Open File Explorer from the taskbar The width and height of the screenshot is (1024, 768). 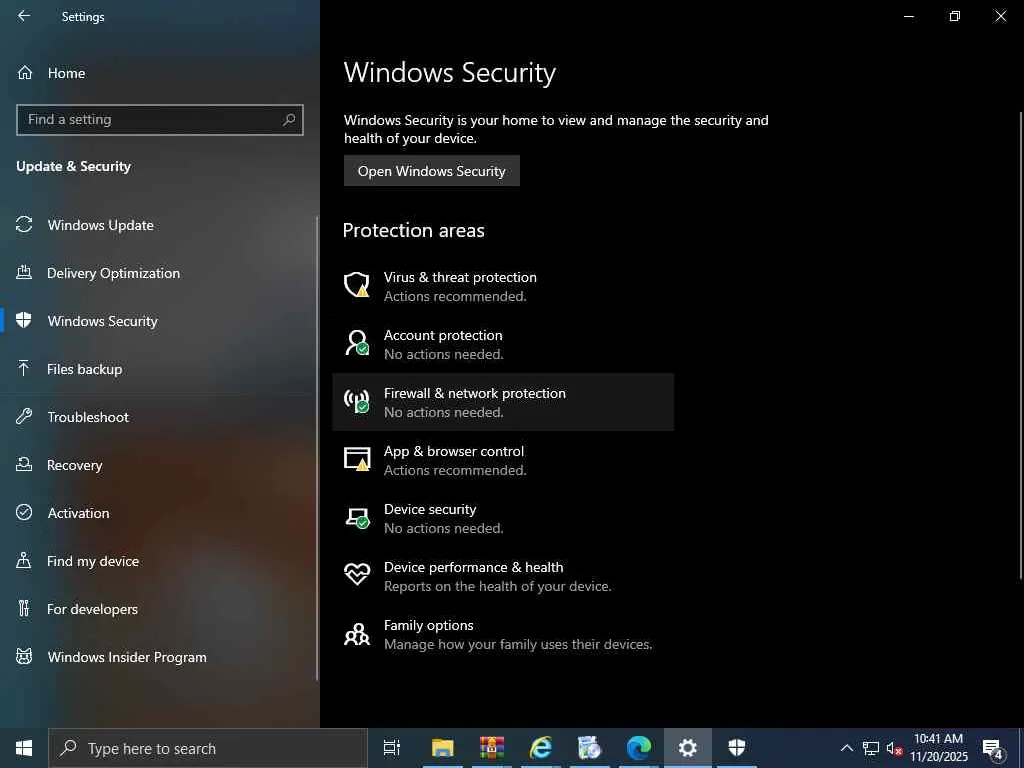[442, 748]
